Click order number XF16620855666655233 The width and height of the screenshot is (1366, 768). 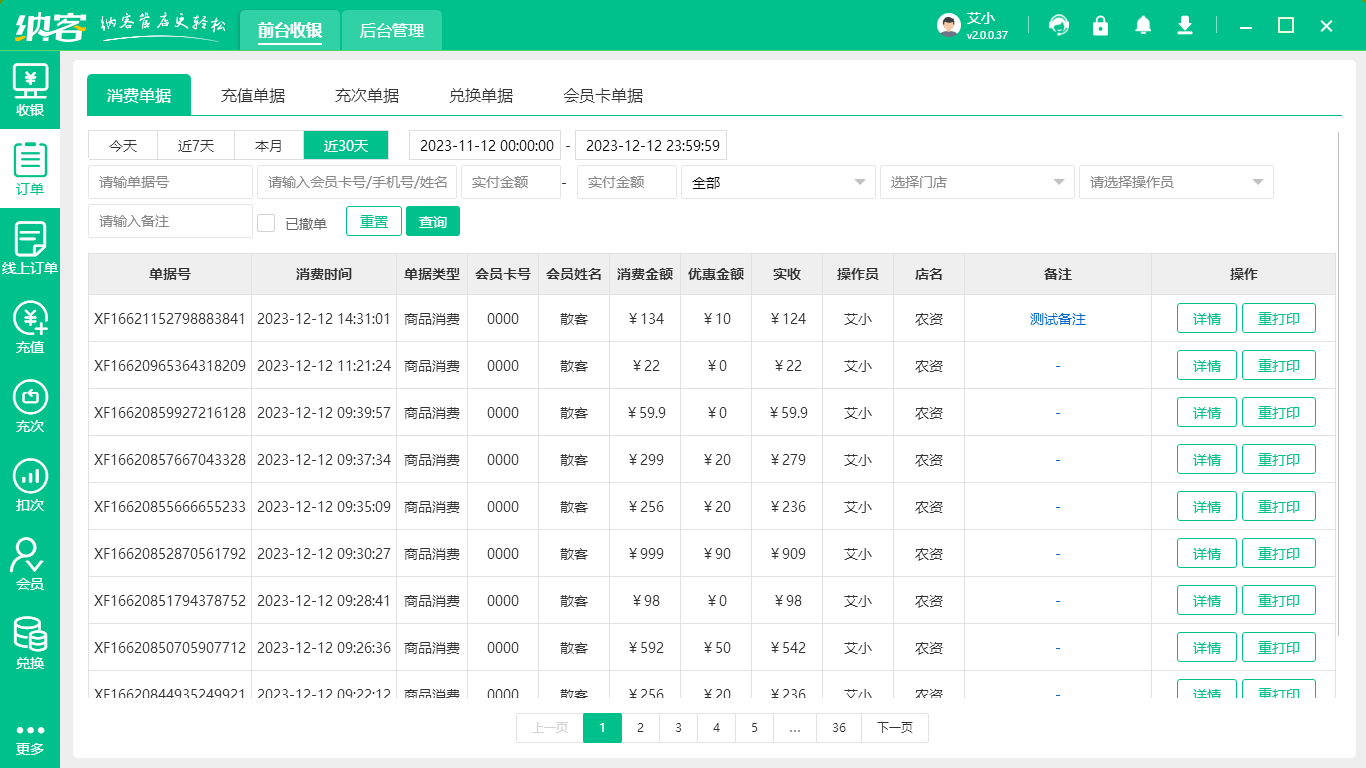click(x=170, y=507)
